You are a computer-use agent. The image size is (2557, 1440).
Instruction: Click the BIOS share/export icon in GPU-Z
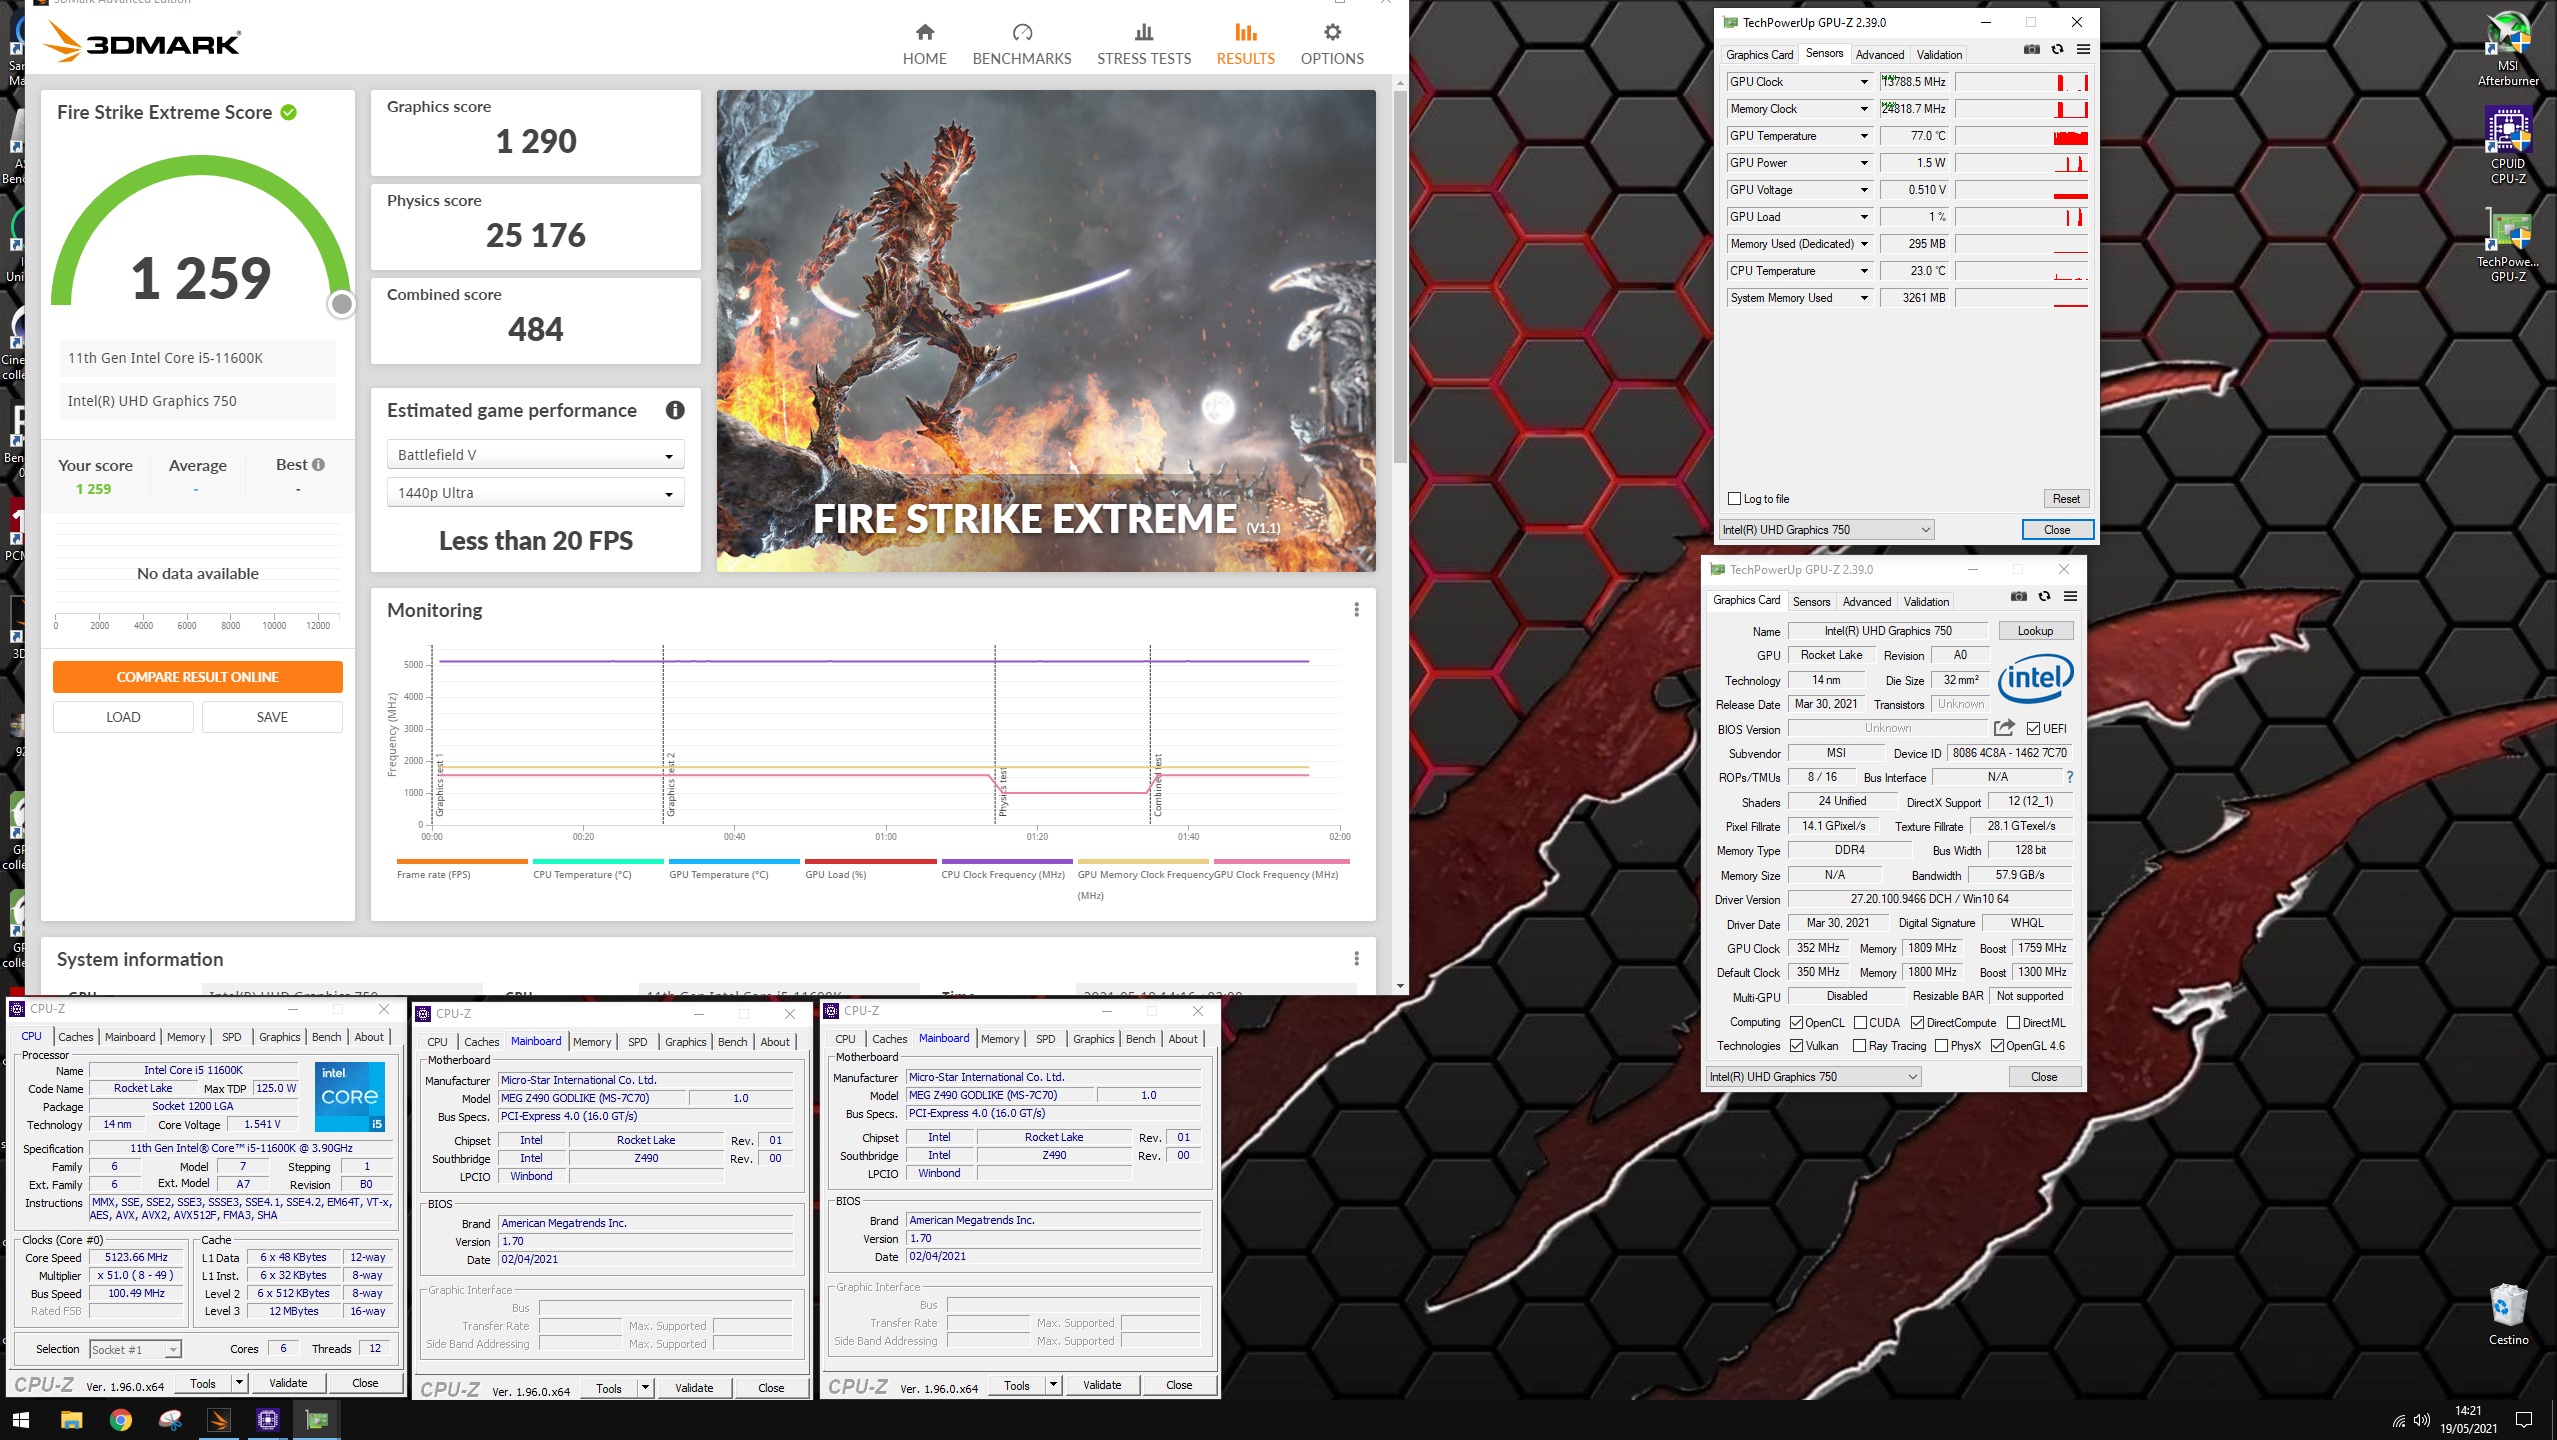pos(2004,728)
